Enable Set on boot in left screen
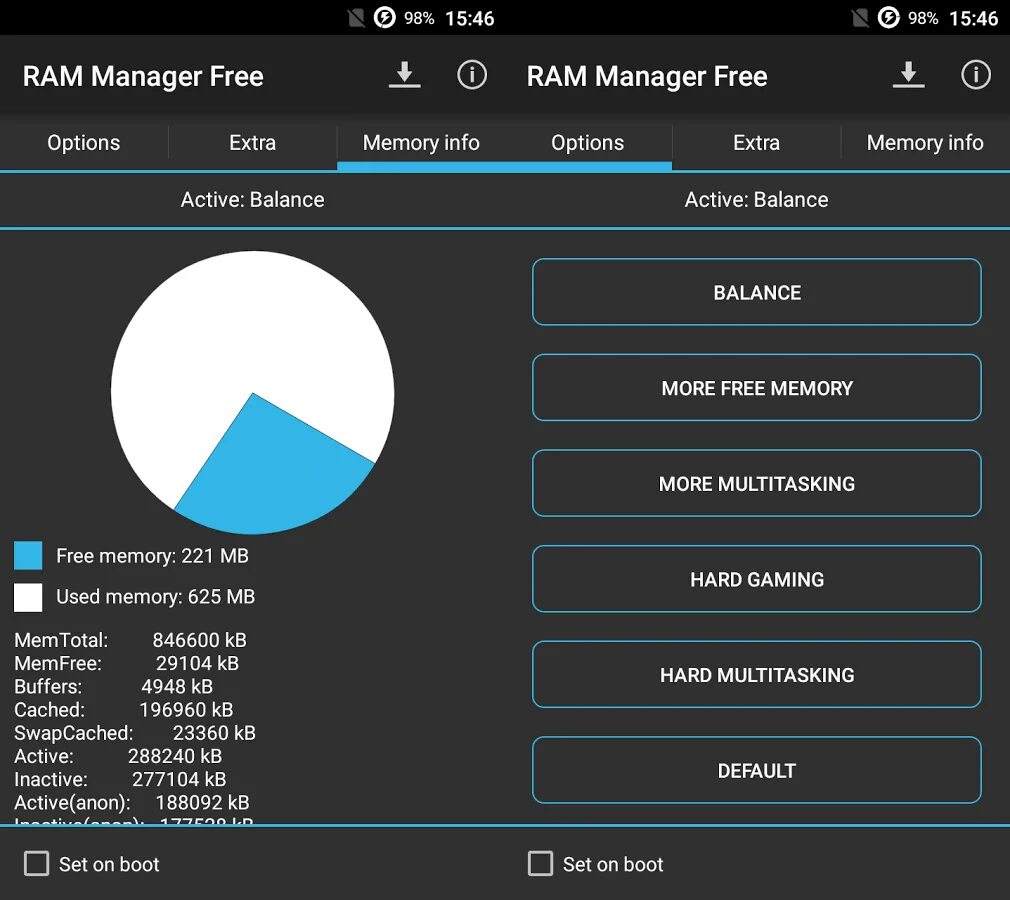Viewport: 1010px width, 900px height. pos(36,863)
